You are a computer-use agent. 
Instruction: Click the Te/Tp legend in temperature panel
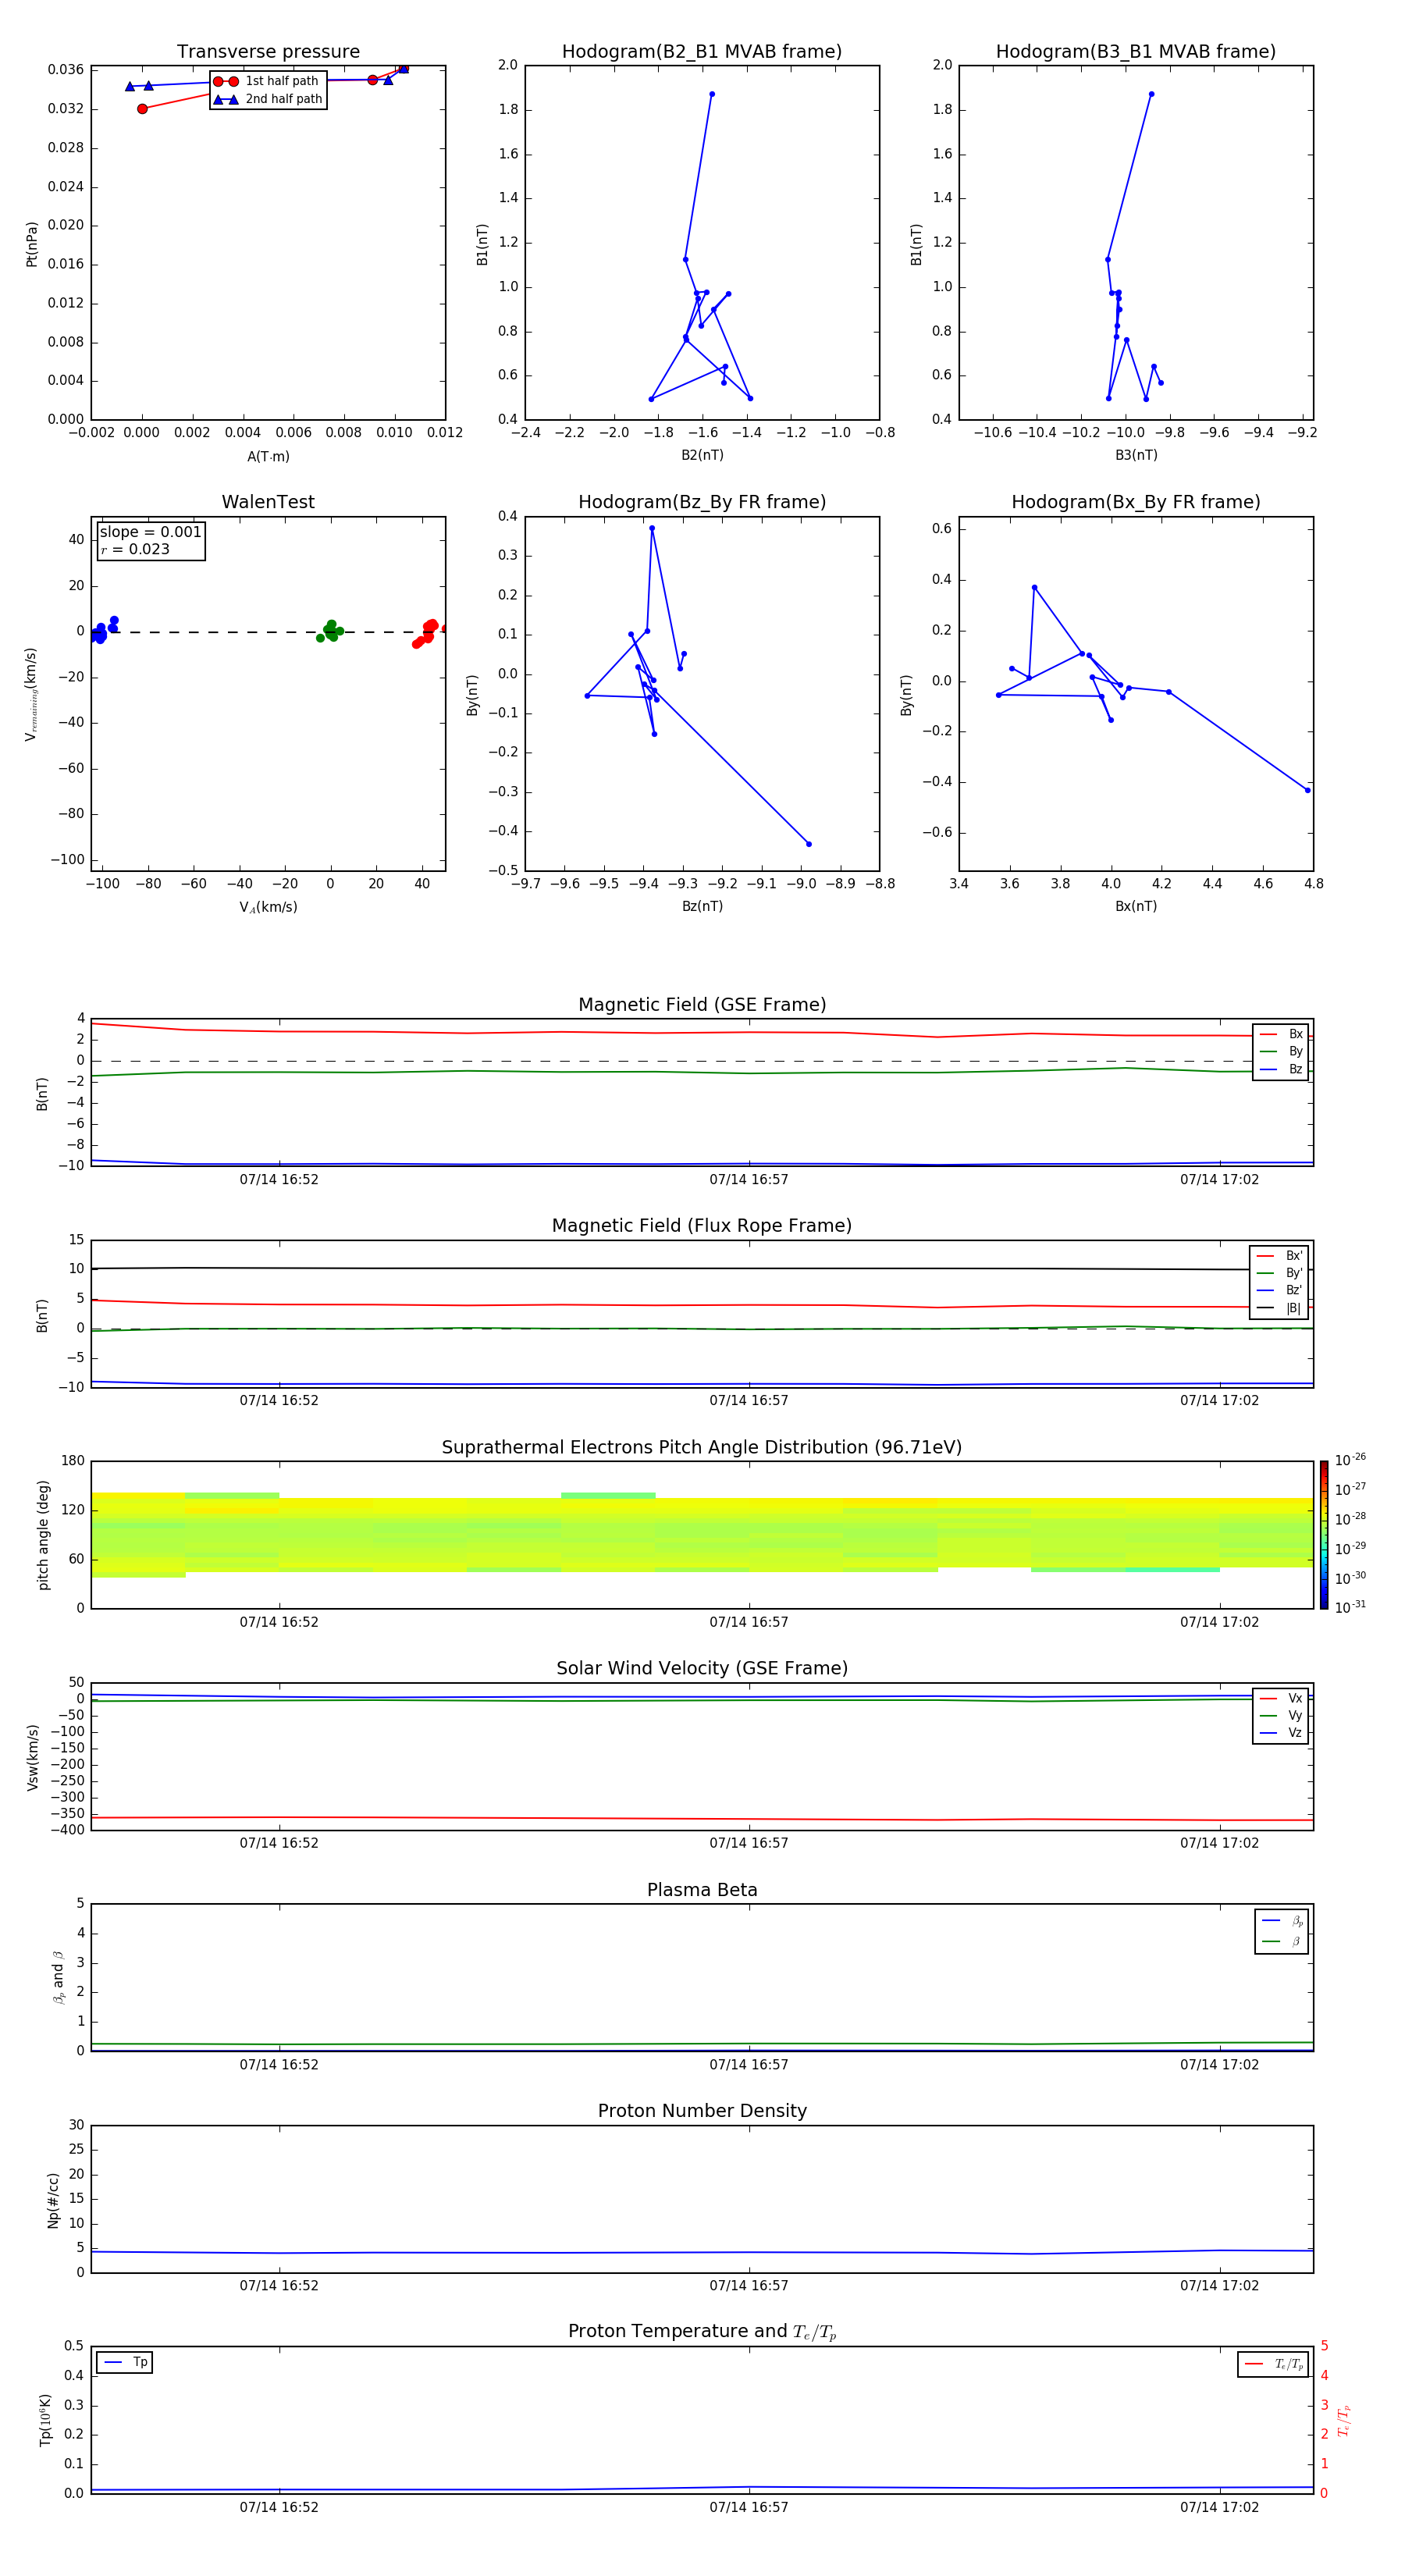tap(1273, 2364)
